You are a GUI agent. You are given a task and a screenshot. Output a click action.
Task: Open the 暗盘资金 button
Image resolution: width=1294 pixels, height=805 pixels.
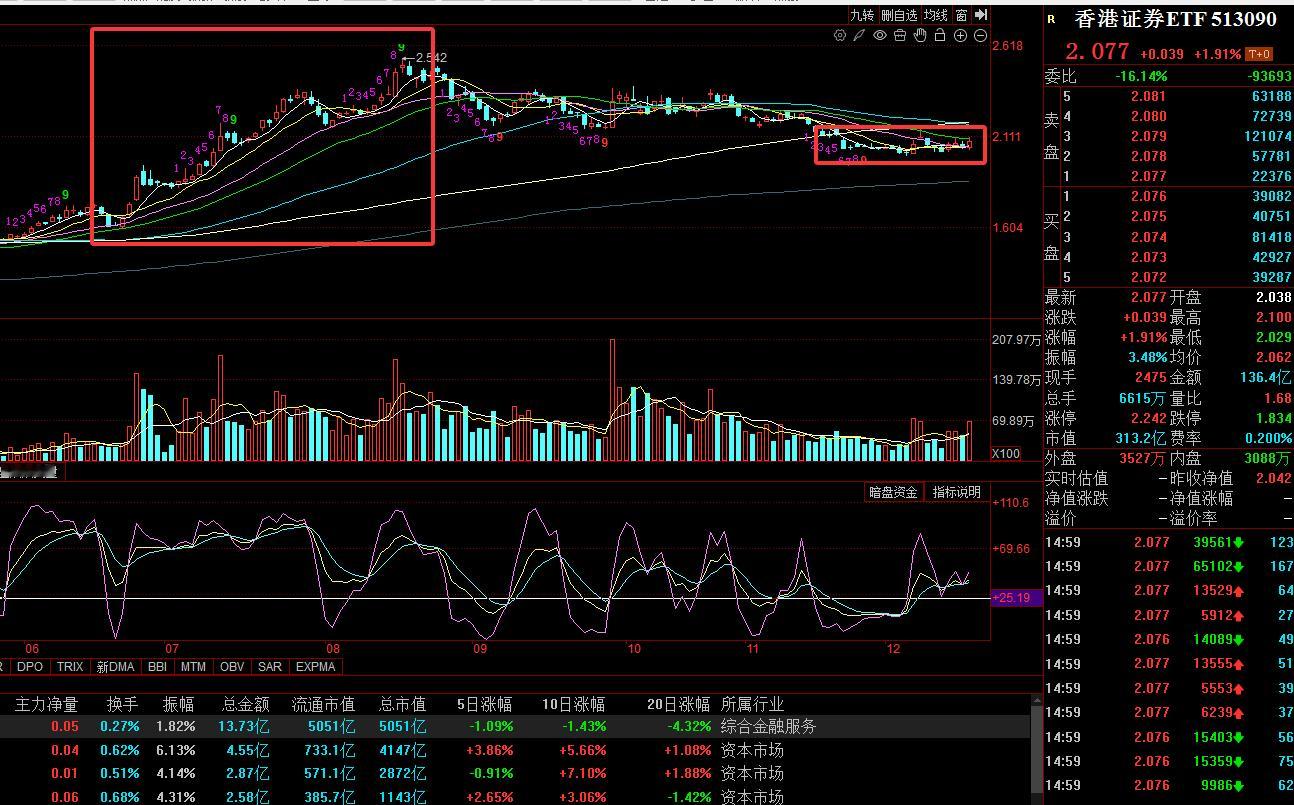coord(893,492)
